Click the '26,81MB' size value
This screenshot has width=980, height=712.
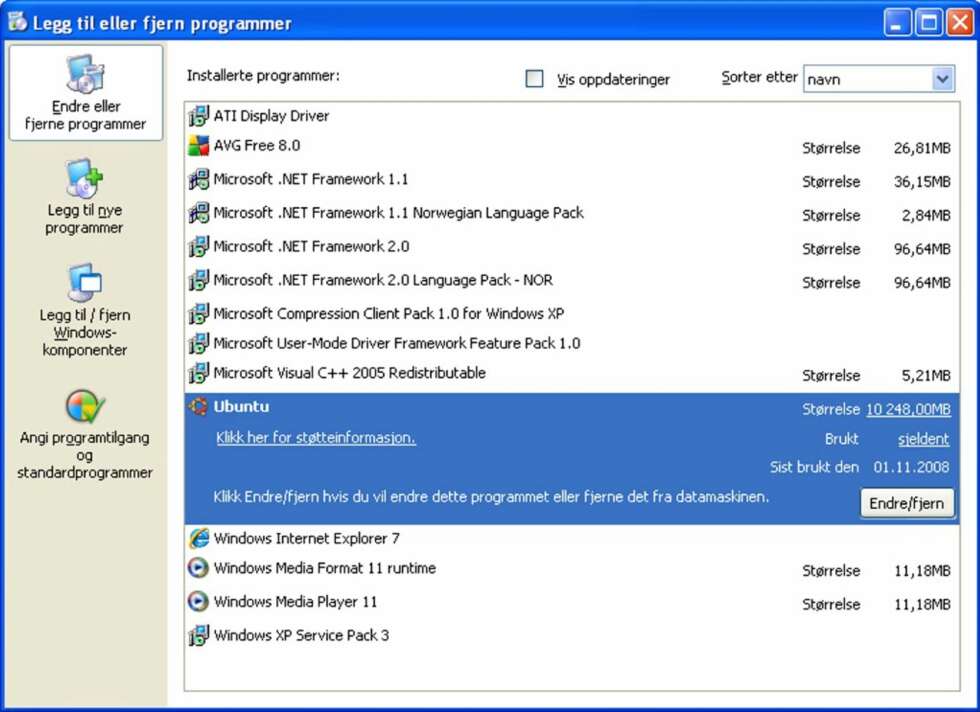pyautogui.click(x=922, y=148)
